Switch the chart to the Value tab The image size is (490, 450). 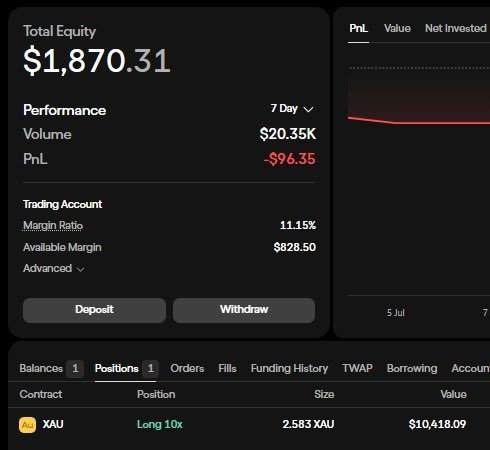tap(397, 28)
